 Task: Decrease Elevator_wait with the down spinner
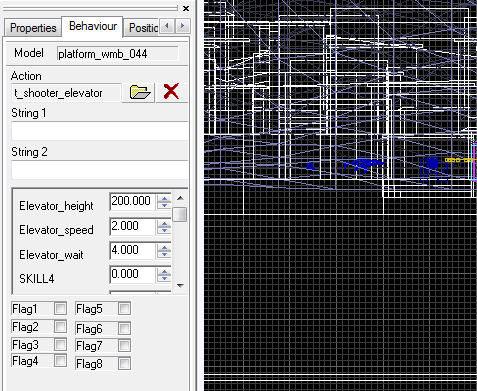click(x=164, y=254)
